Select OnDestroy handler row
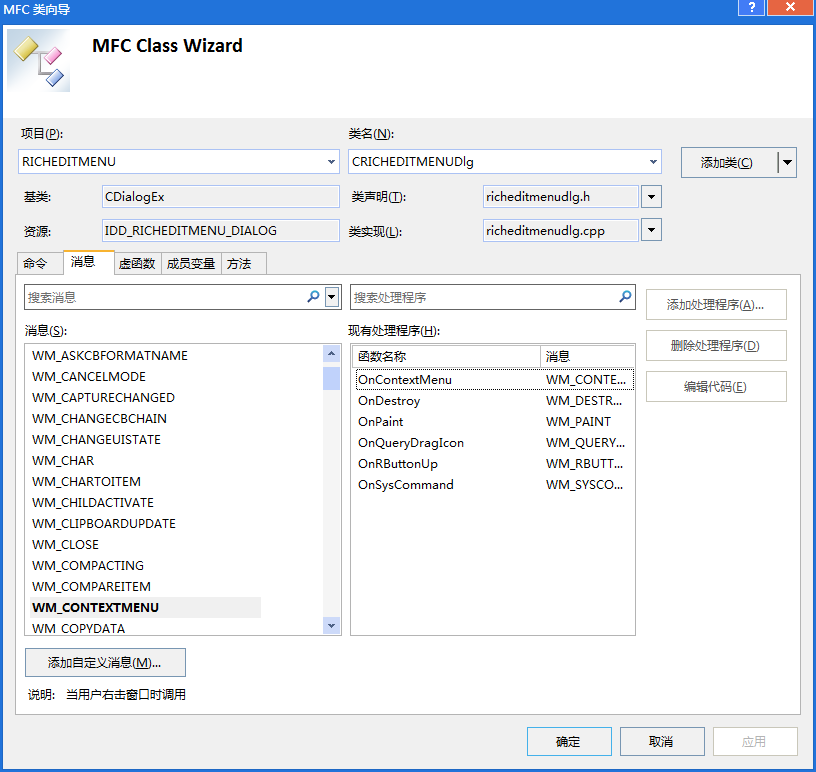Screen dimensions: 816x772 click(495, 401)
